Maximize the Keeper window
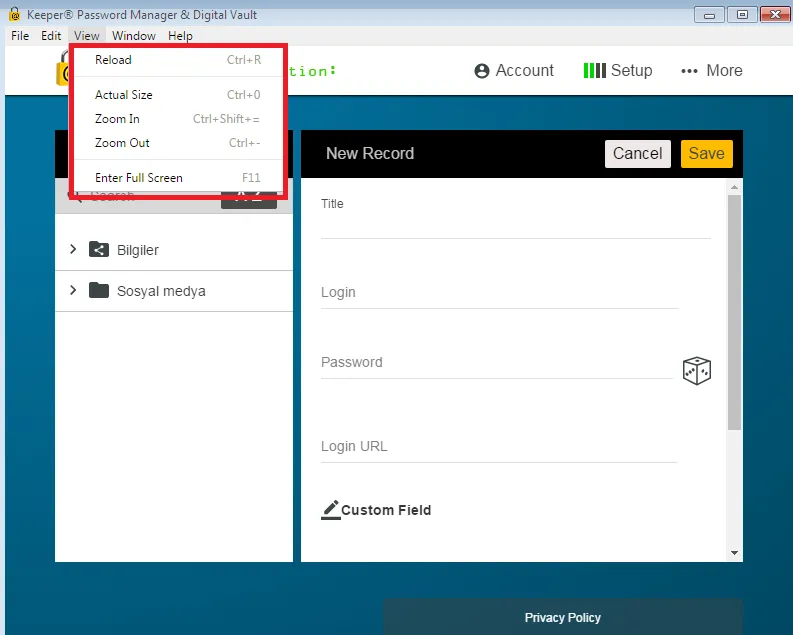Screen dimensions: 793x635 click(742, 15)
